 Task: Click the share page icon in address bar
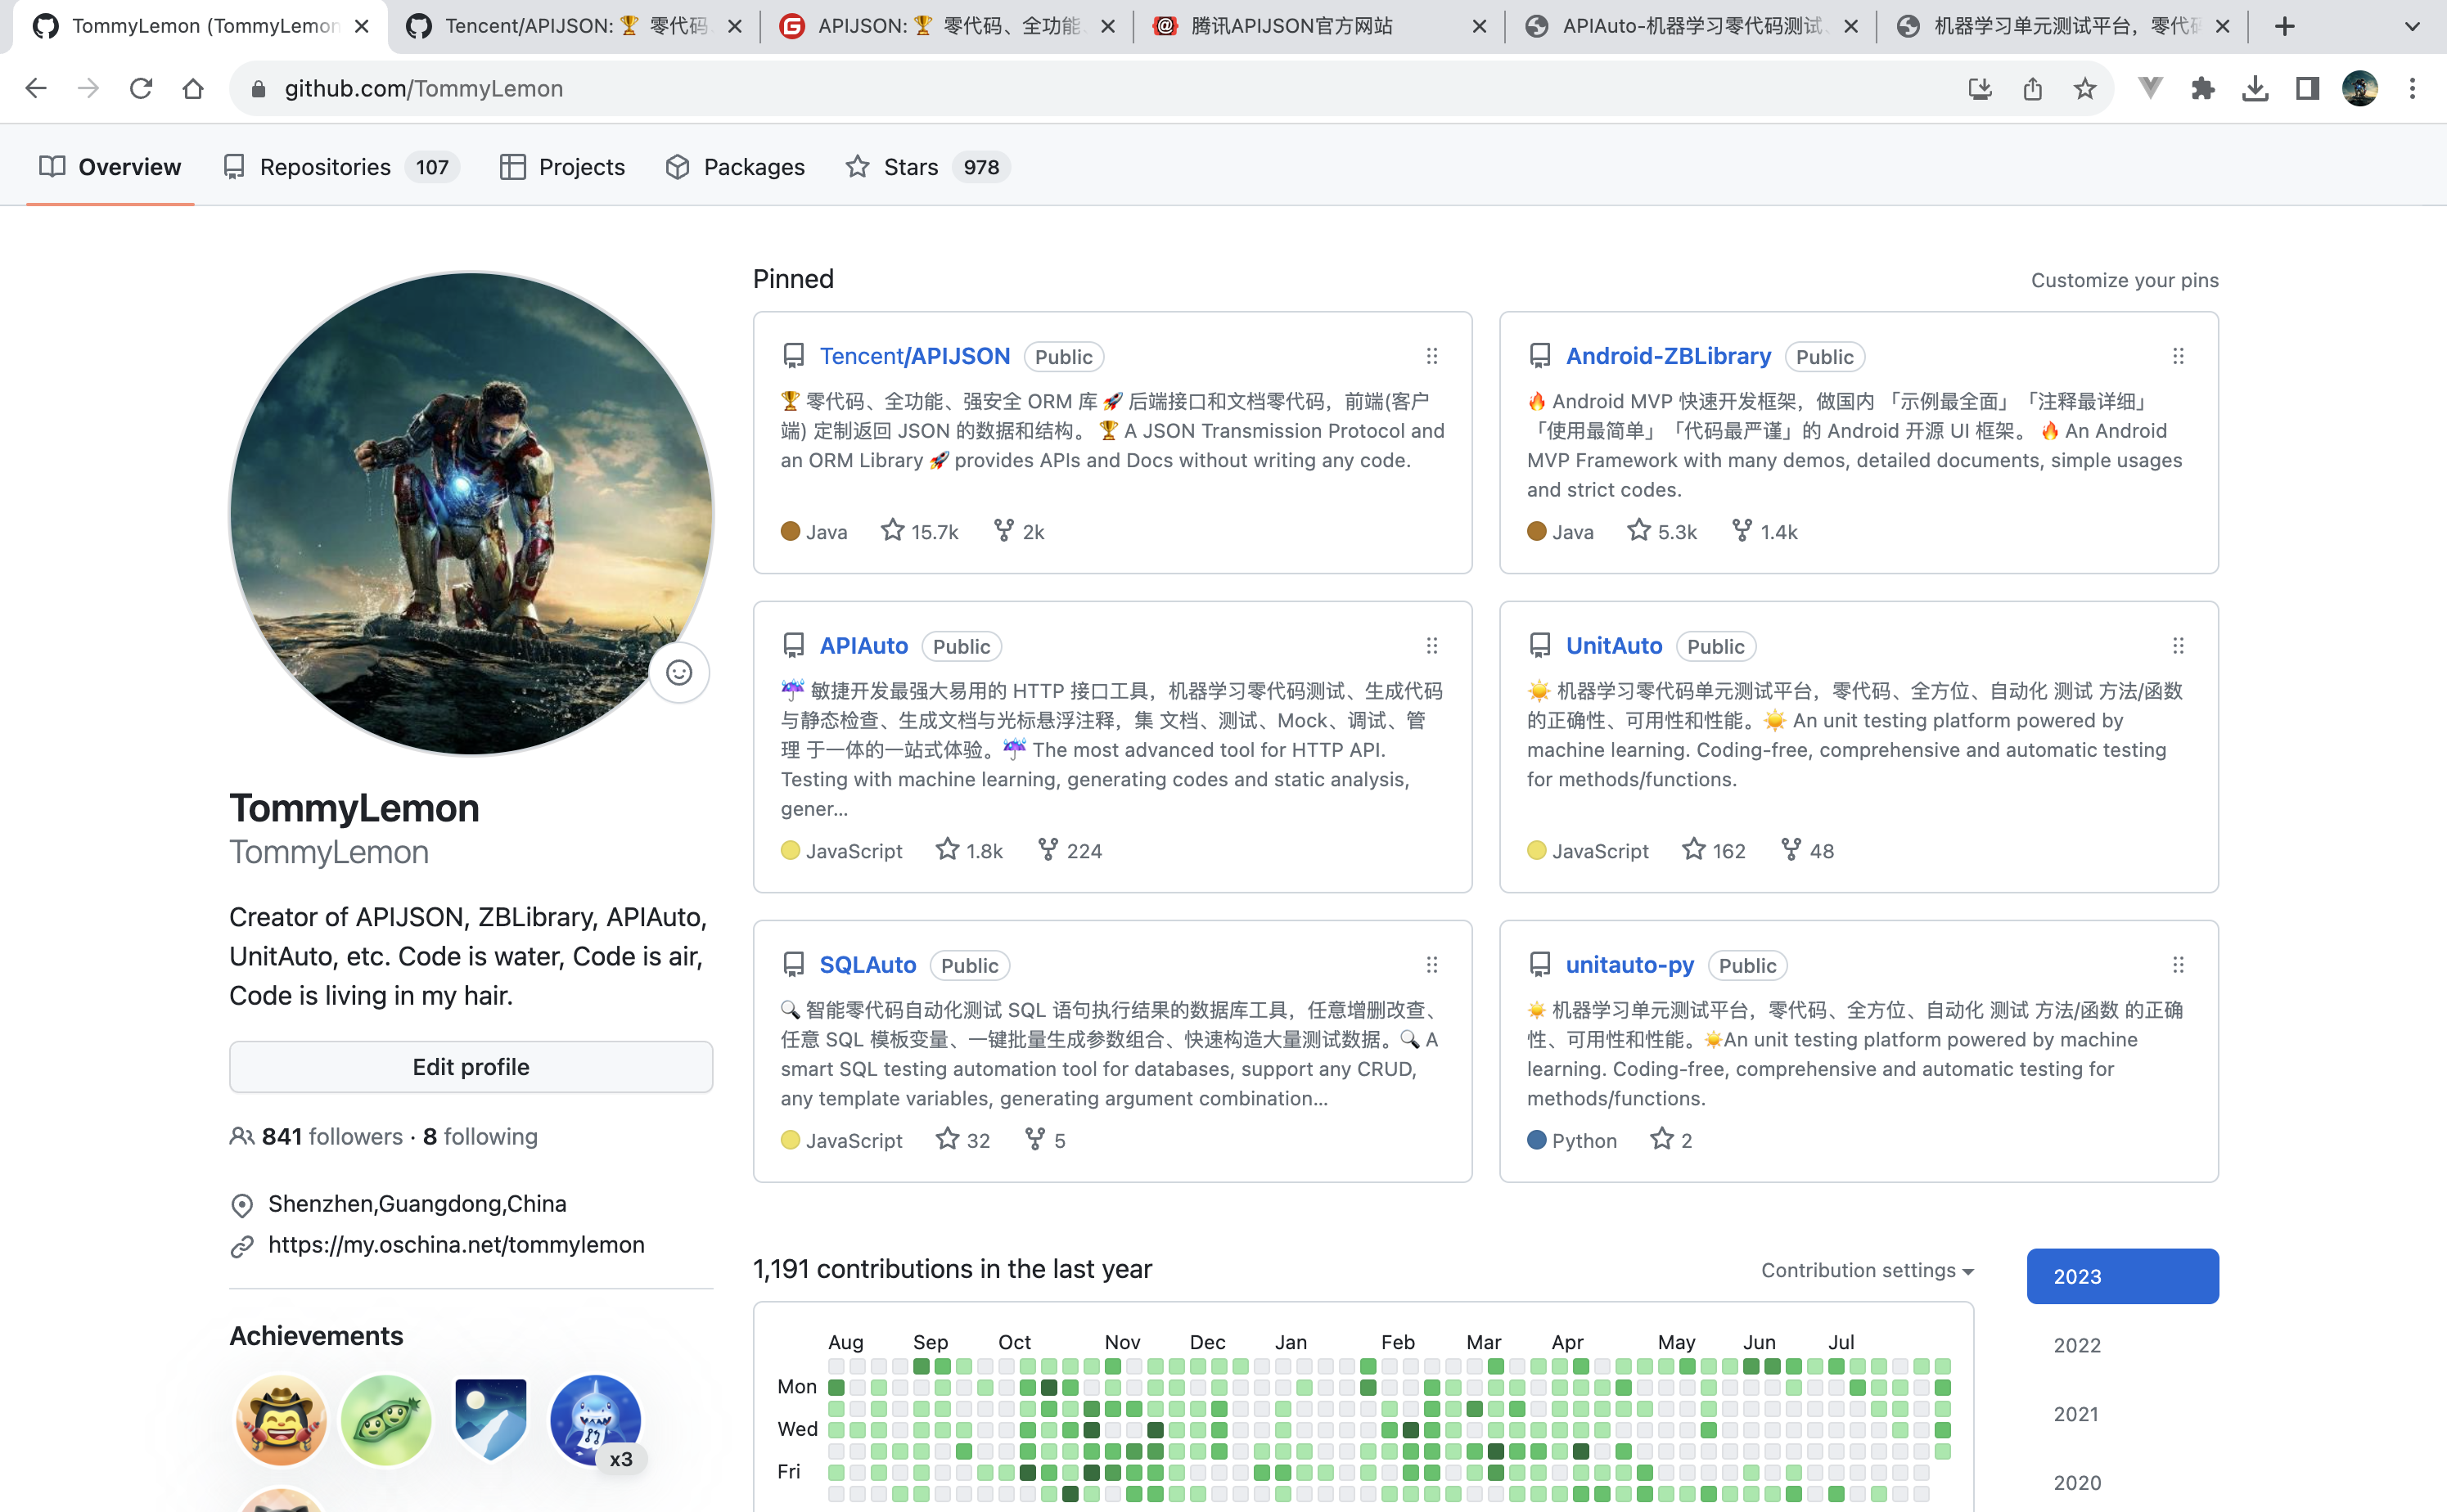coord(2032,89)
